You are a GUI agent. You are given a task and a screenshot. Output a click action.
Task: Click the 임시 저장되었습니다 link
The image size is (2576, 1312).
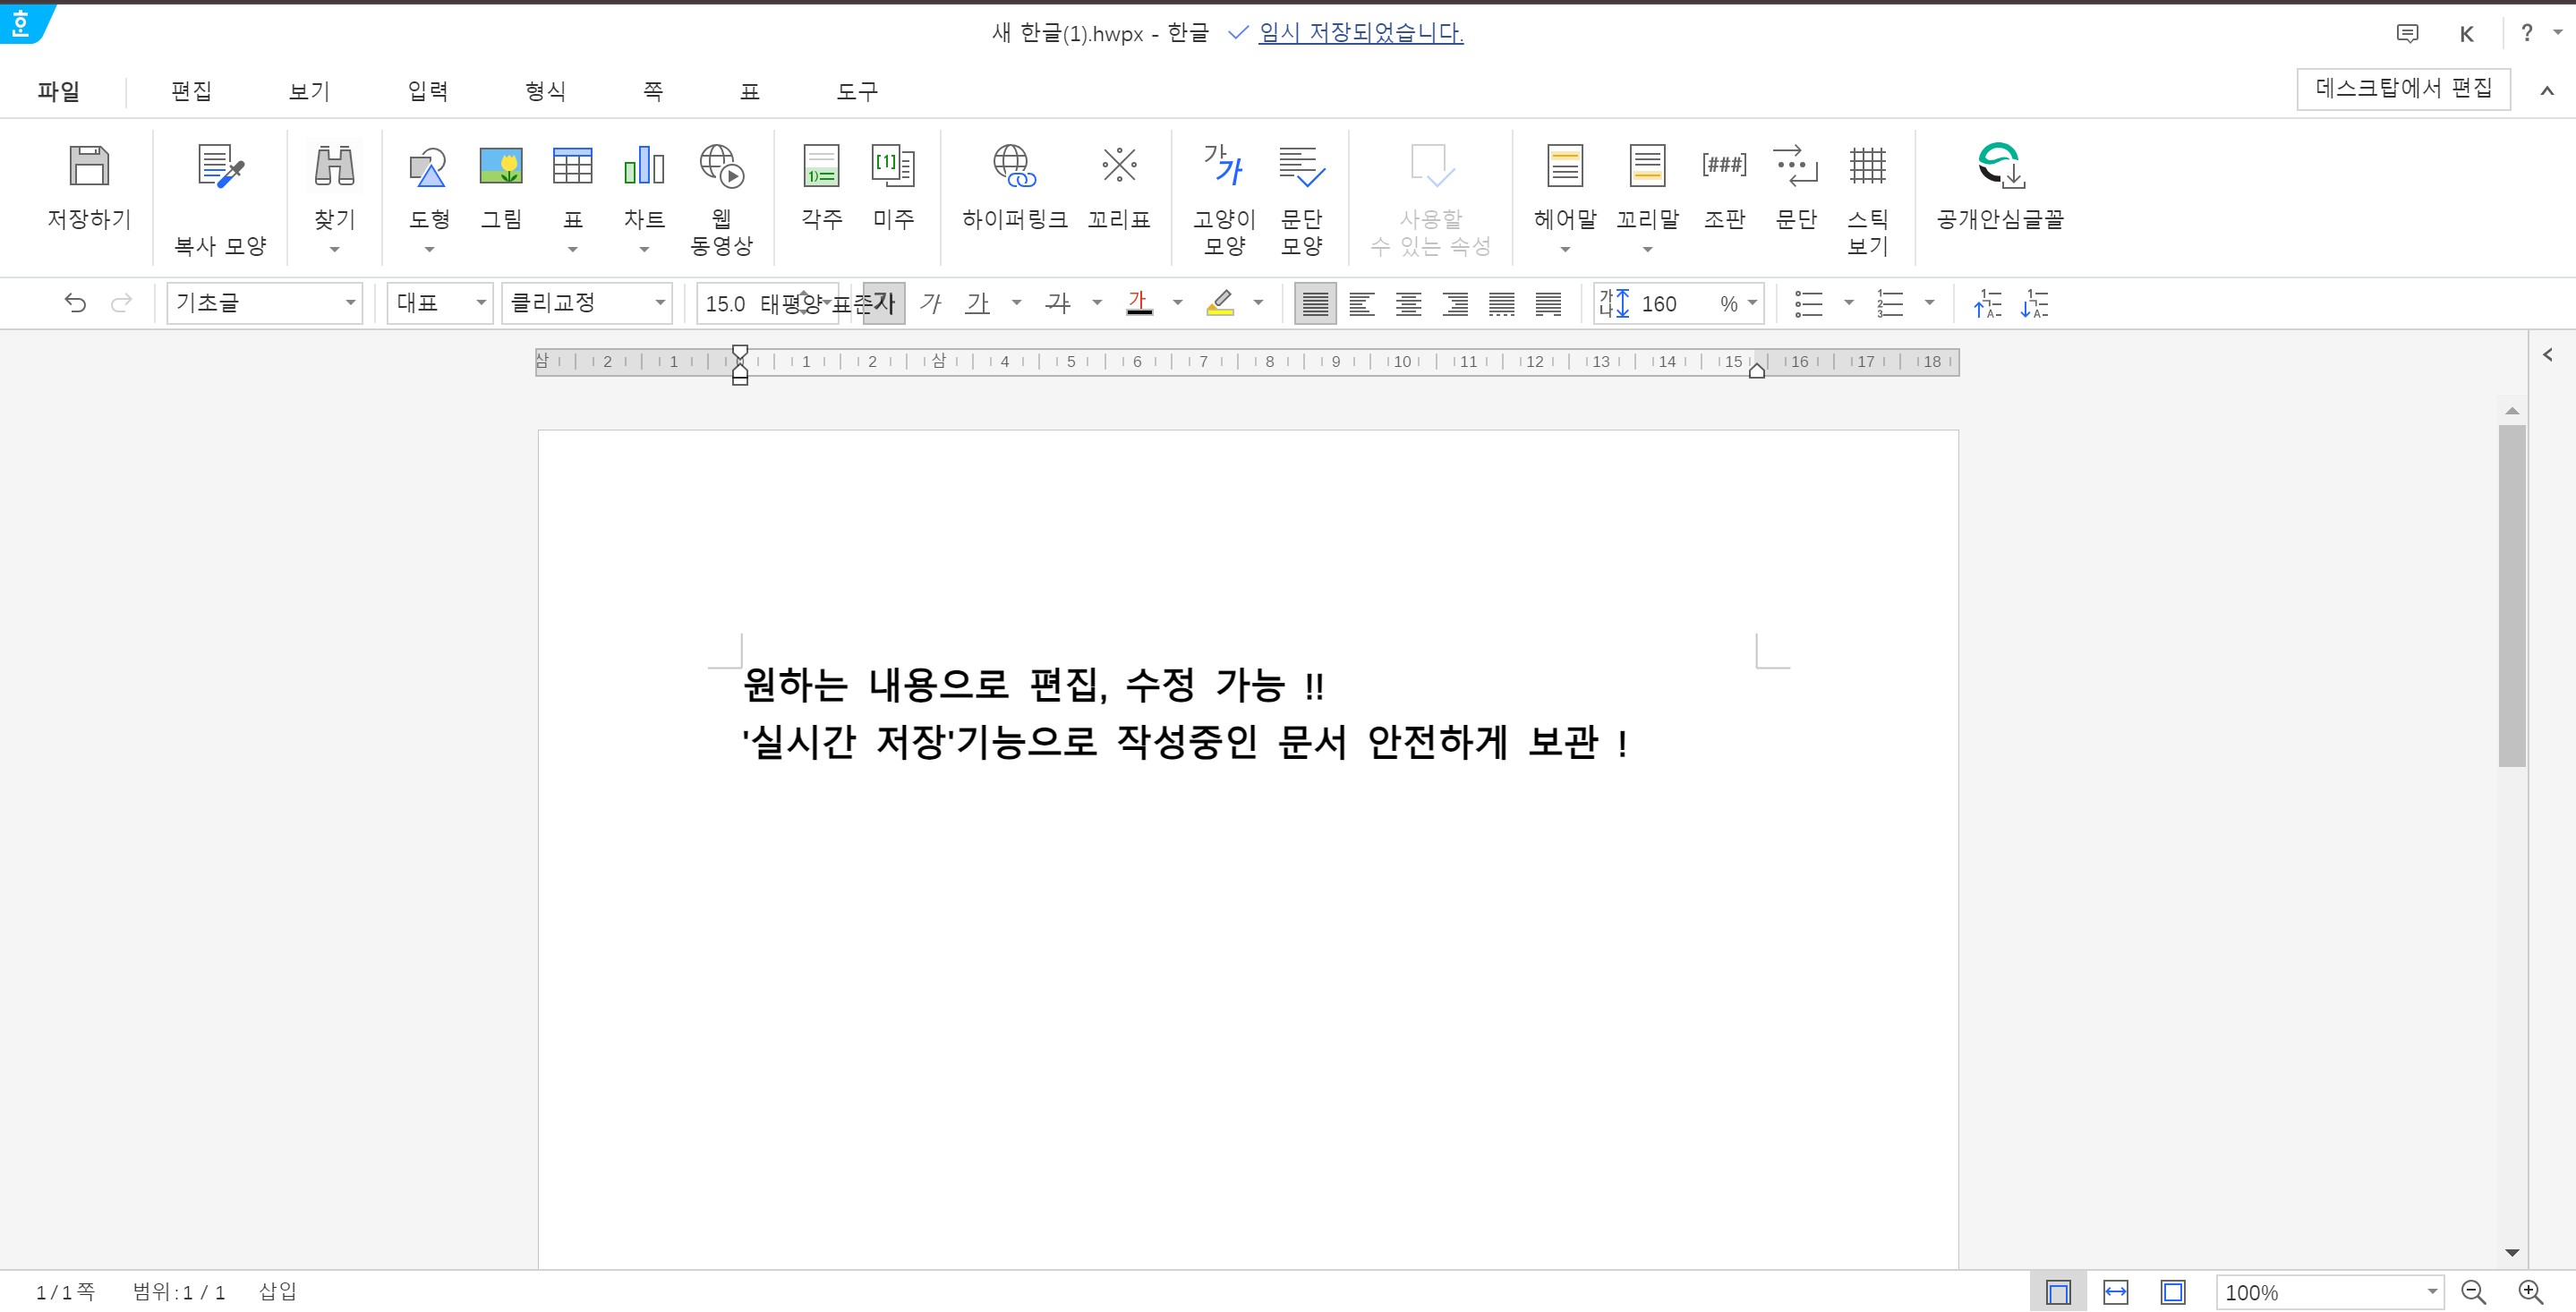click(x=1360, y=33)
